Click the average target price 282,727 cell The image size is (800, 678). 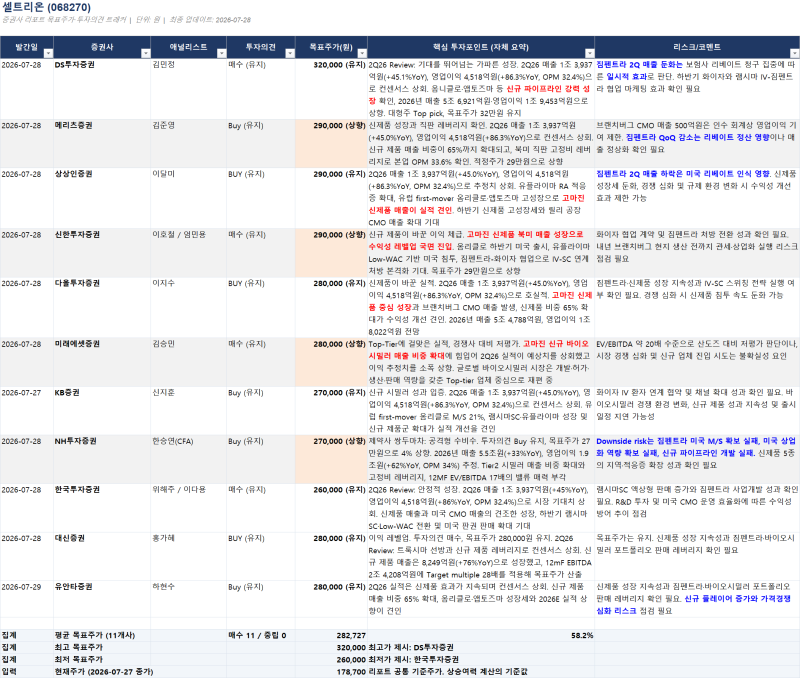tap(331, 635)
